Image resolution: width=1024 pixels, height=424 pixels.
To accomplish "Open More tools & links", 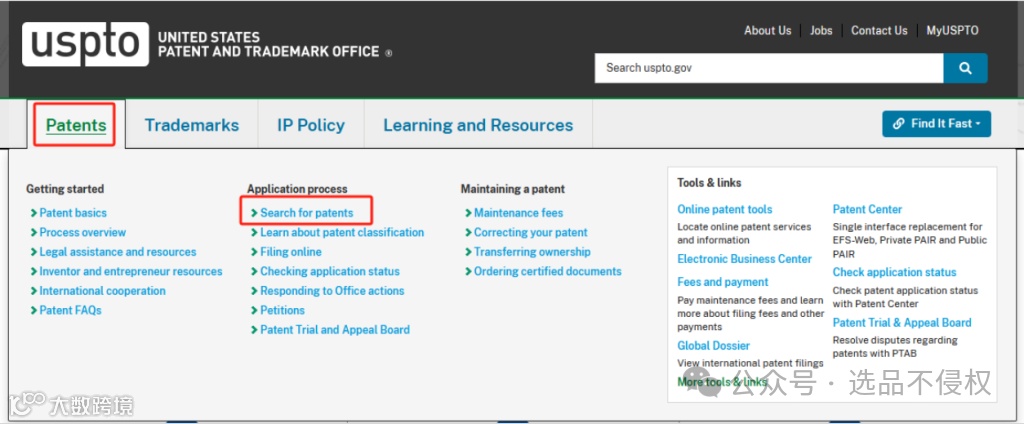I will pyautogui.click(x=722, y=382).
